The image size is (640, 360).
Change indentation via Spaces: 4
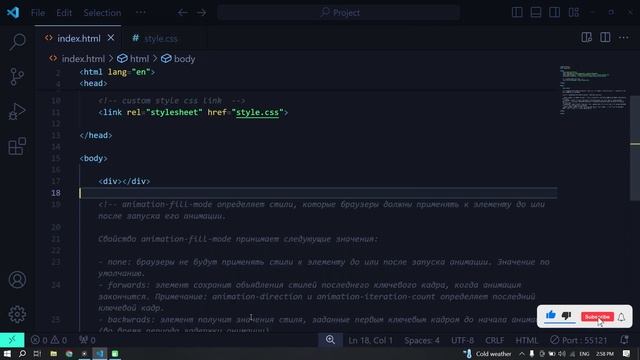pos(422,340)
